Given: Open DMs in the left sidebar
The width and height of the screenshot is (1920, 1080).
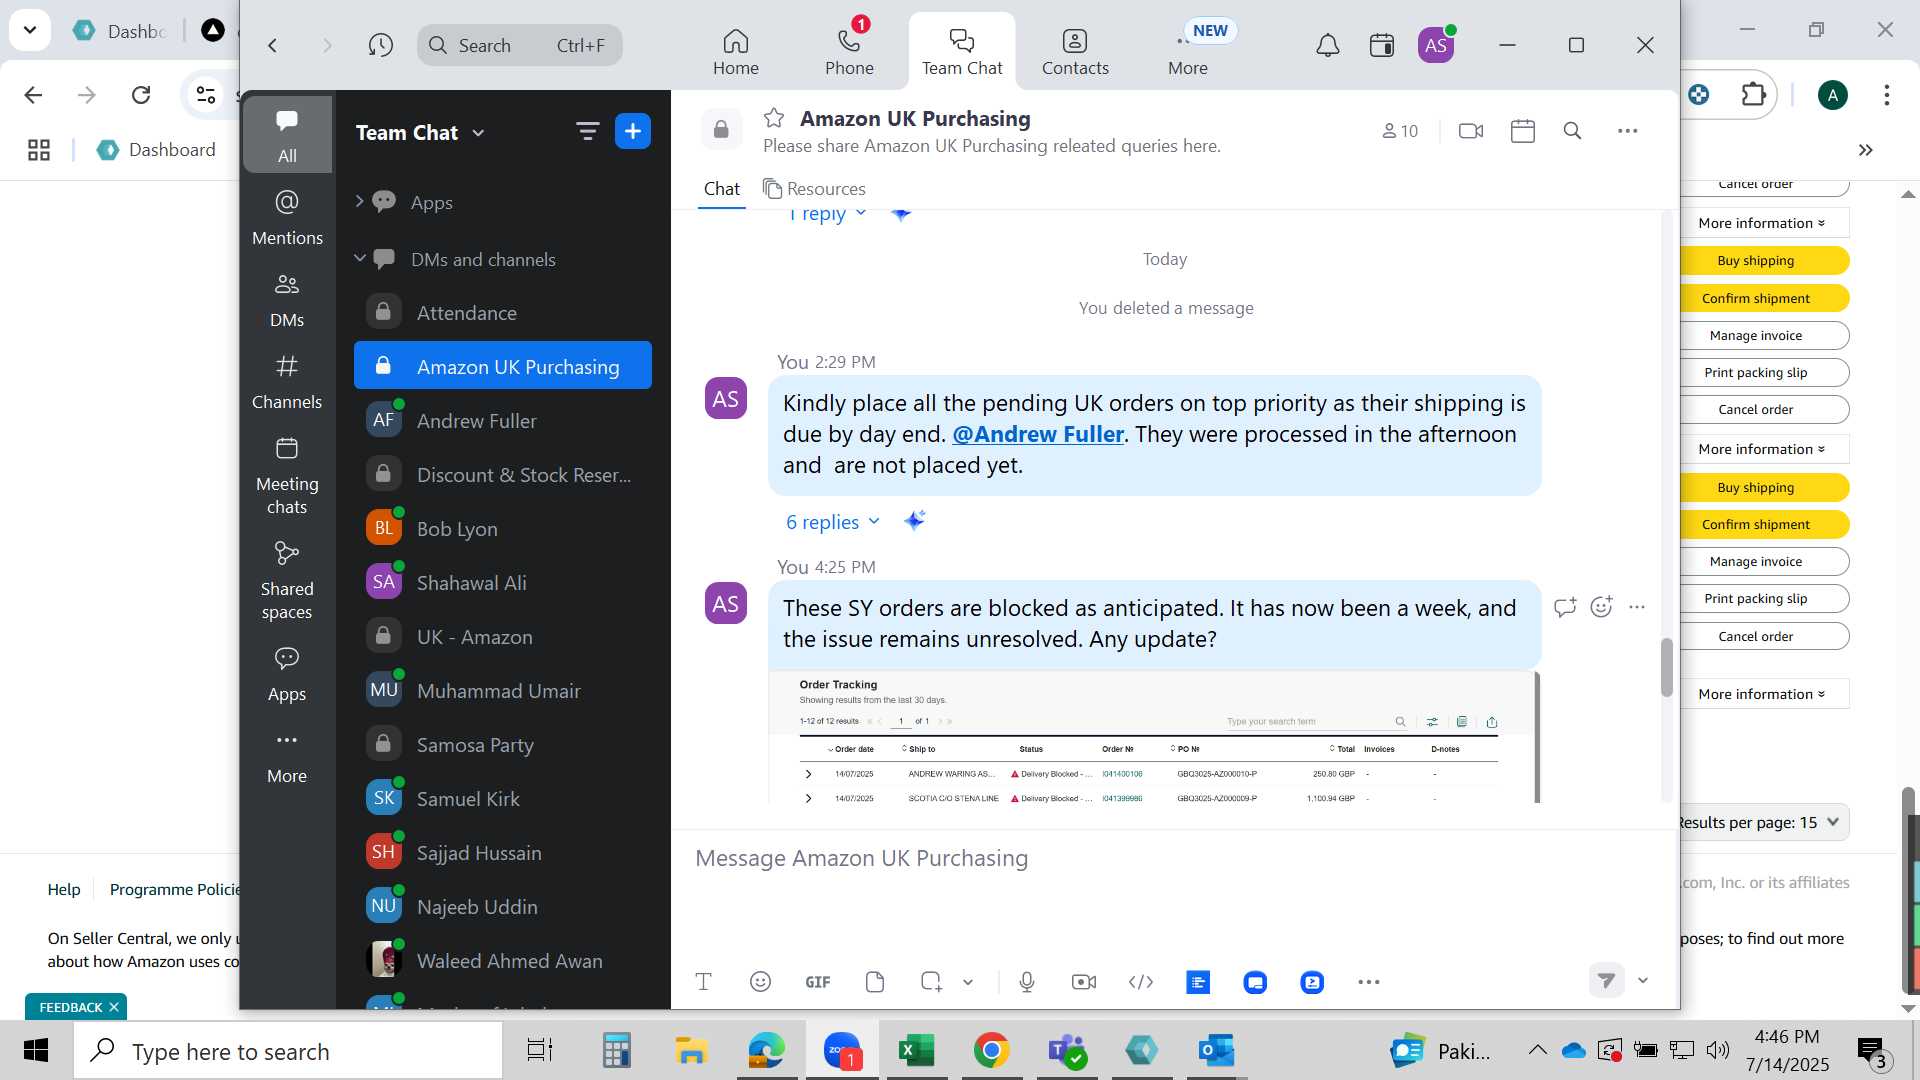Looking at the screenshot, I should point(287,299).
